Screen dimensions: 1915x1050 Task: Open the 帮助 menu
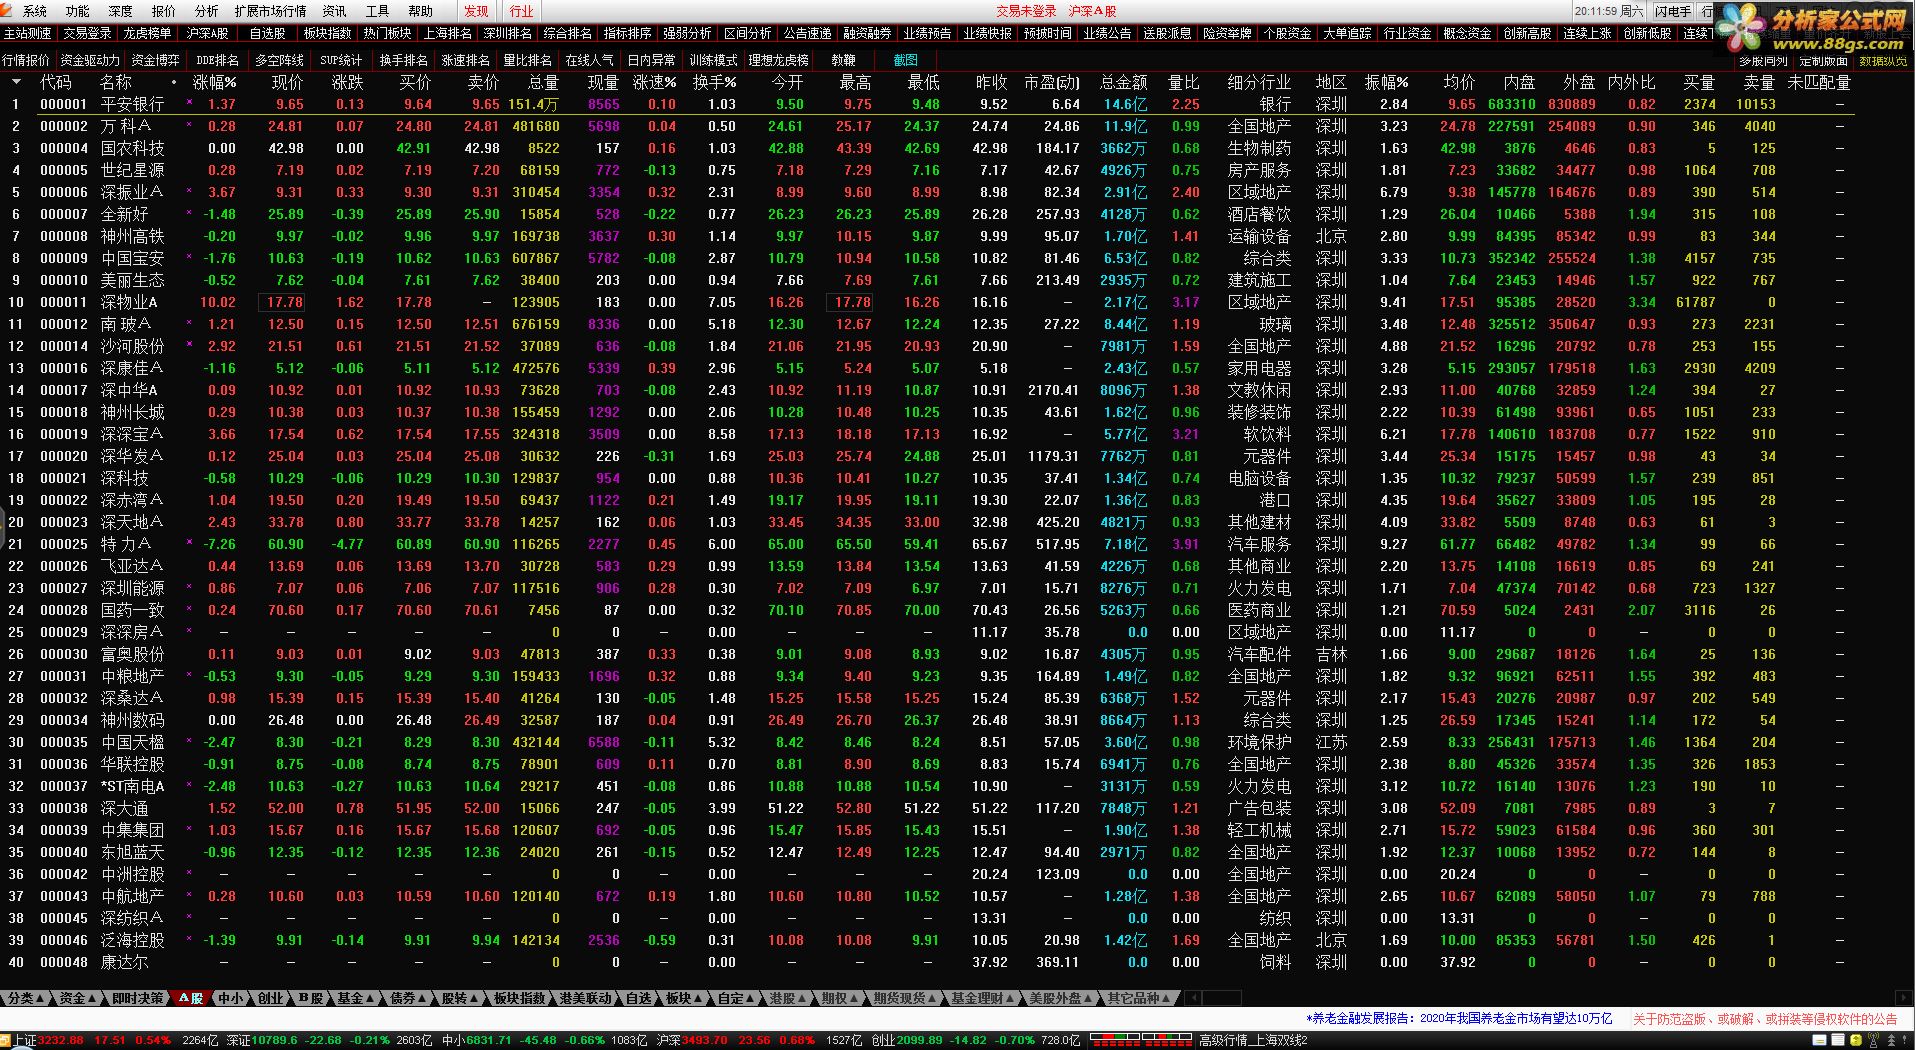tap(420, 11)
